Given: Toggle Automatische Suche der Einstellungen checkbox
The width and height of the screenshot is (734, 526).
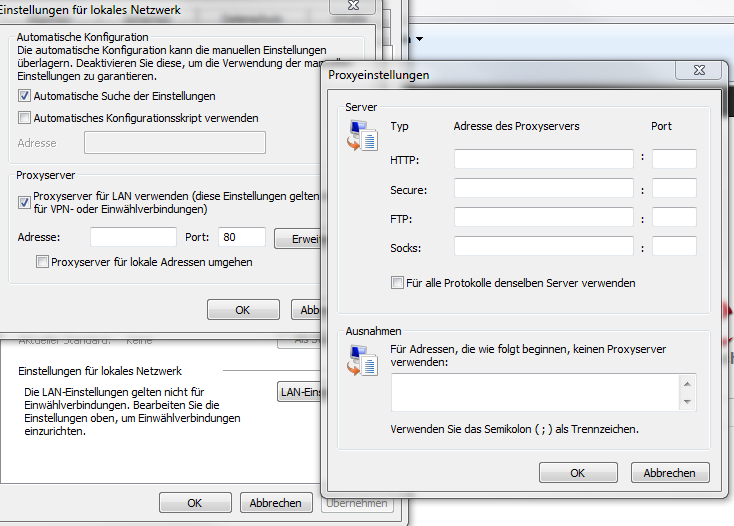Looking at the screenshot, I should [25, 96].
